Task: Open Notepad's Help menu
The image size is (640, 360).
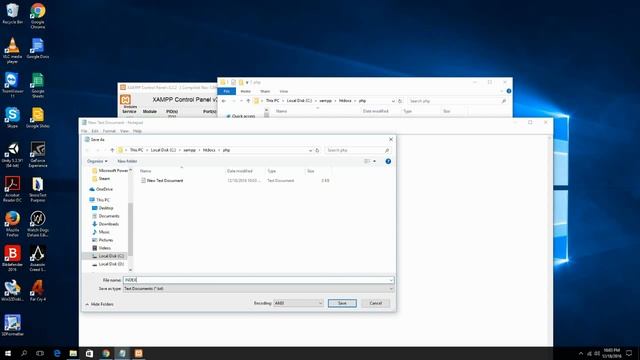Action: coord(137,131)
